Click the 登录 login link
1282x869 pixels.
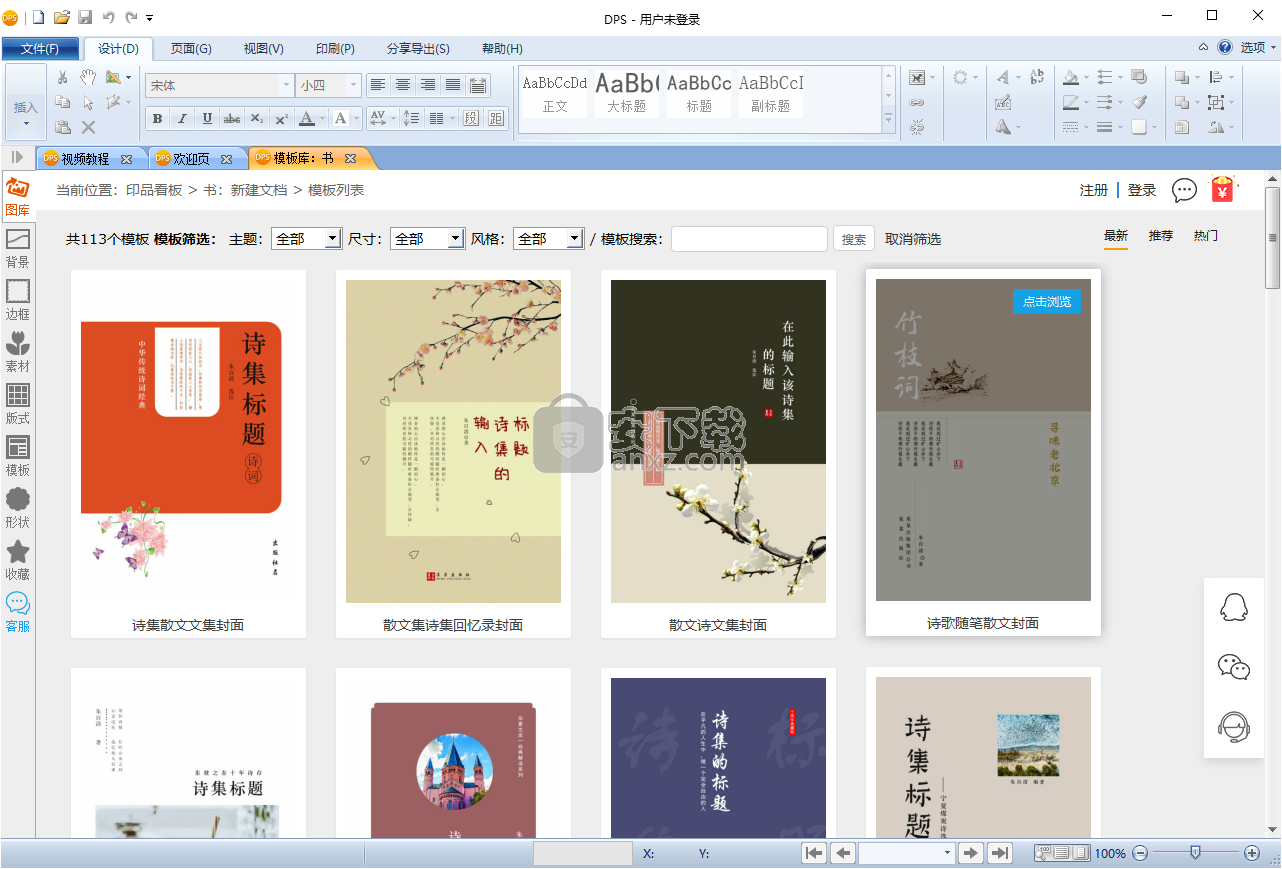[x=1142, y=190]
